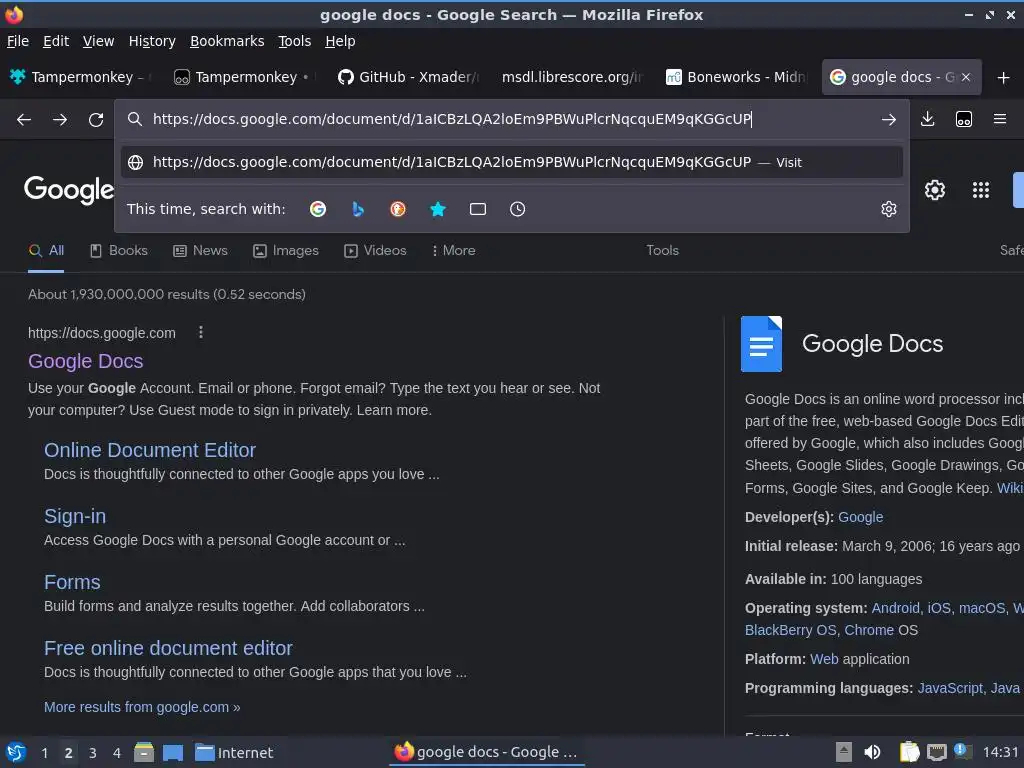The image size is (1024, 768).
Task: Click the Google Docs blue document icon
Action: coord(761,344)
